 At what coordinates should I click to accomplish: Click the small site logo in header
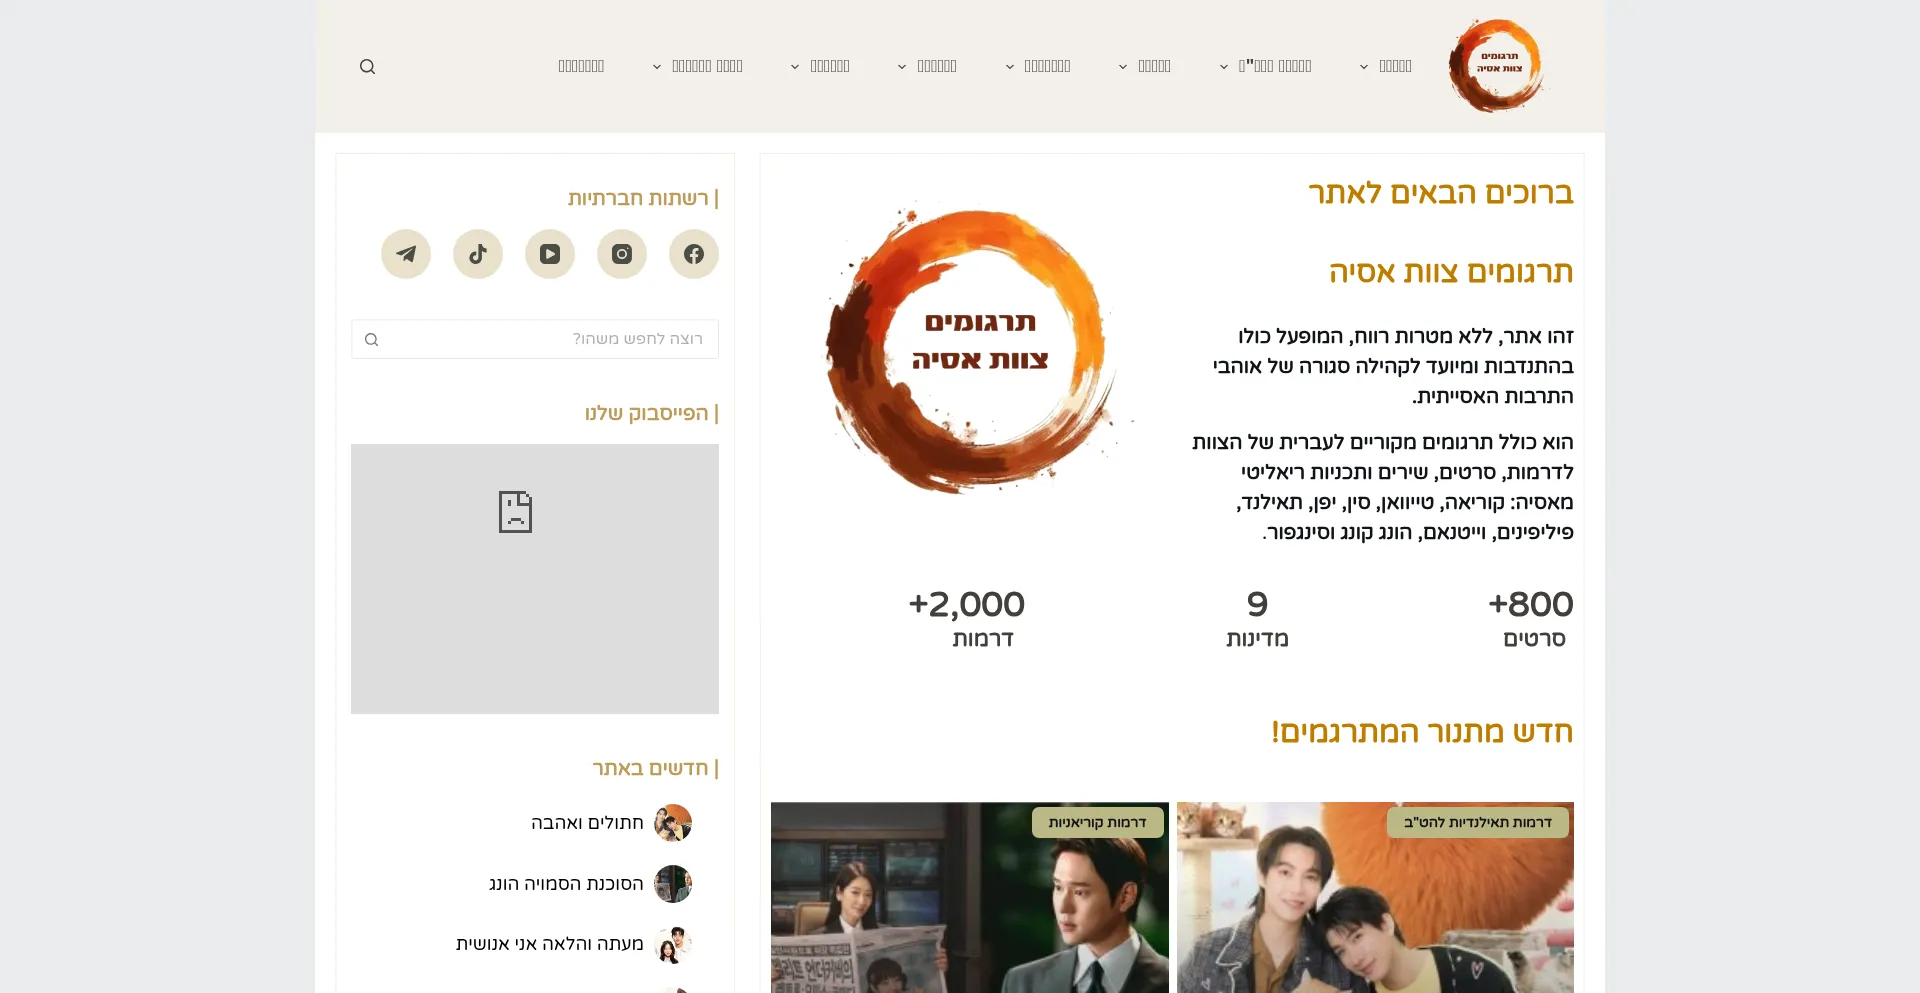tap(1496, 66)
